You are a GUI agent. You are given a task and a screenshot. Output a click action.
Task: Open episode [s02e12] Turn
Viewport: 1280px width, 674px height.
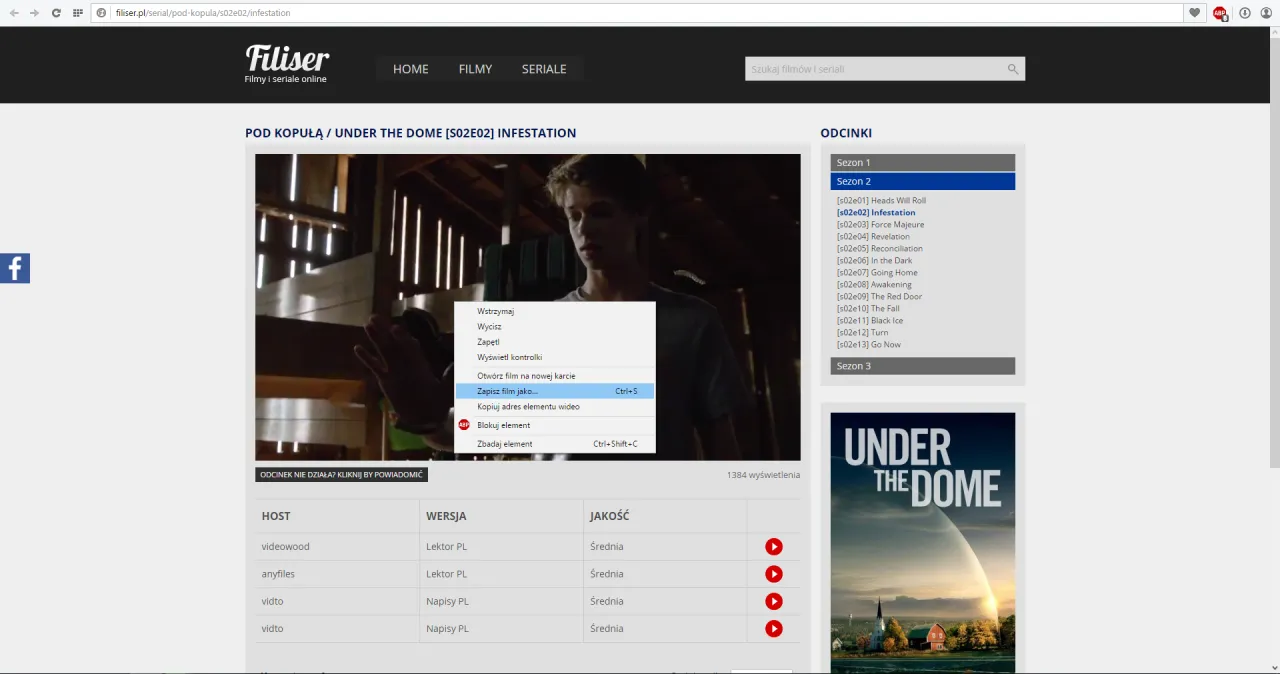(862, 333)
